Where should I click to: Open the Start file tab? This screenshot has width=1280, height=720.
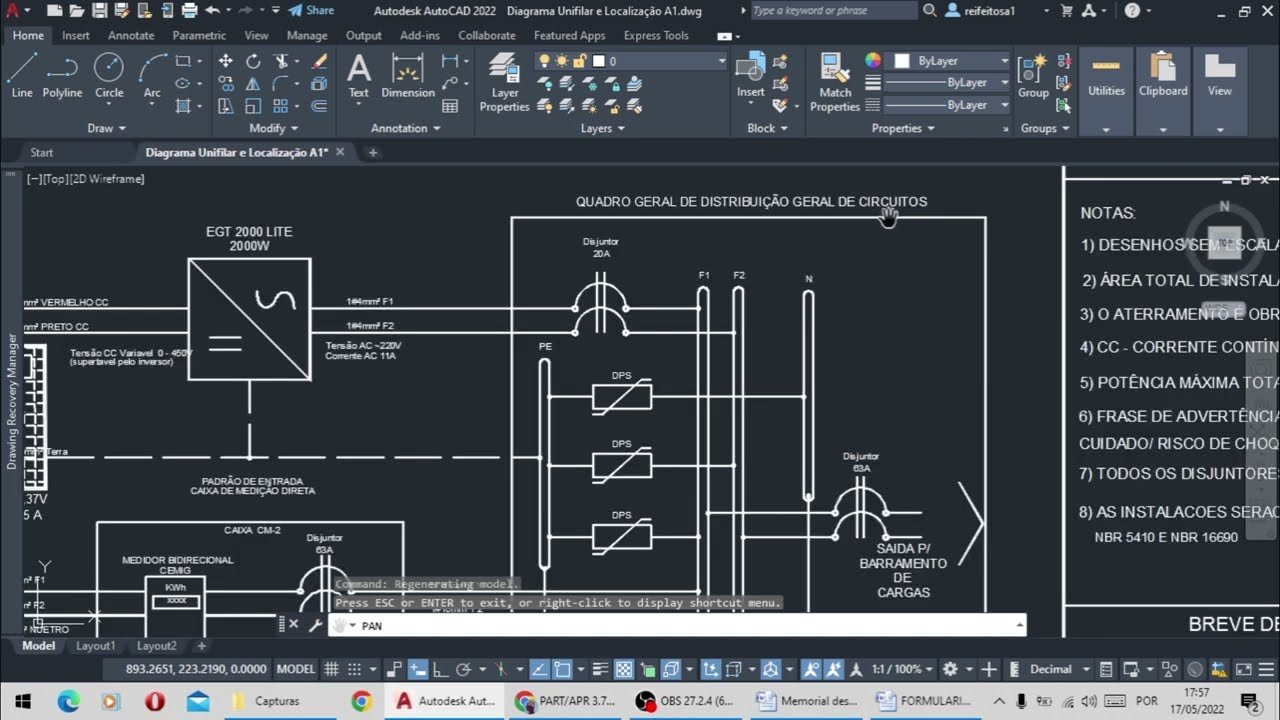(42, 152)
